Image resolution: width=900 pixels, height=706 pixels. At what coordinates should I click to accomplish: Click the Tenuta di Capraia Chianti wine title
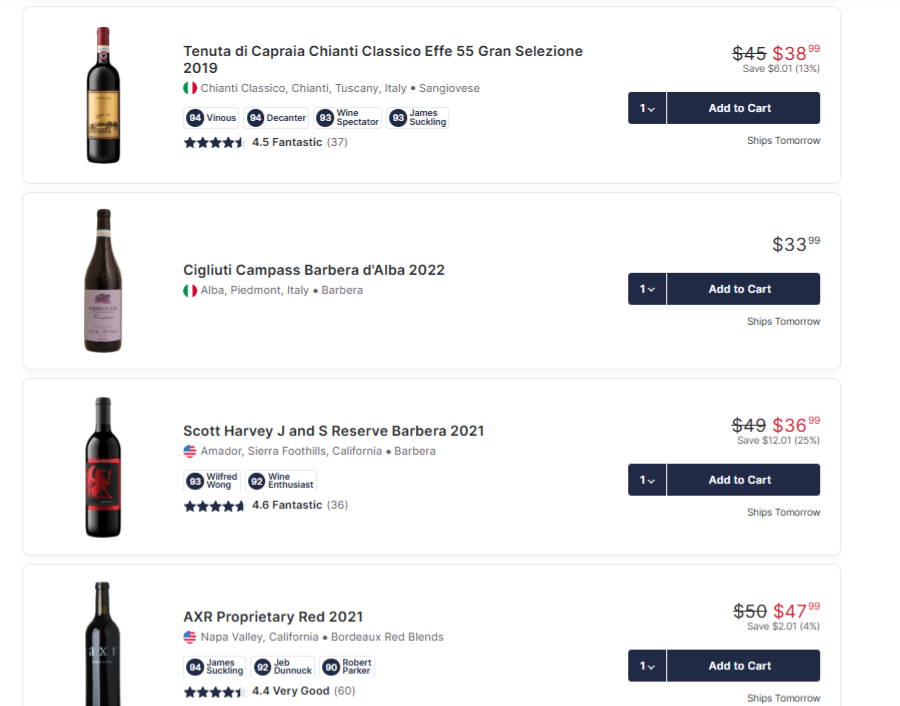pos(382,51)
